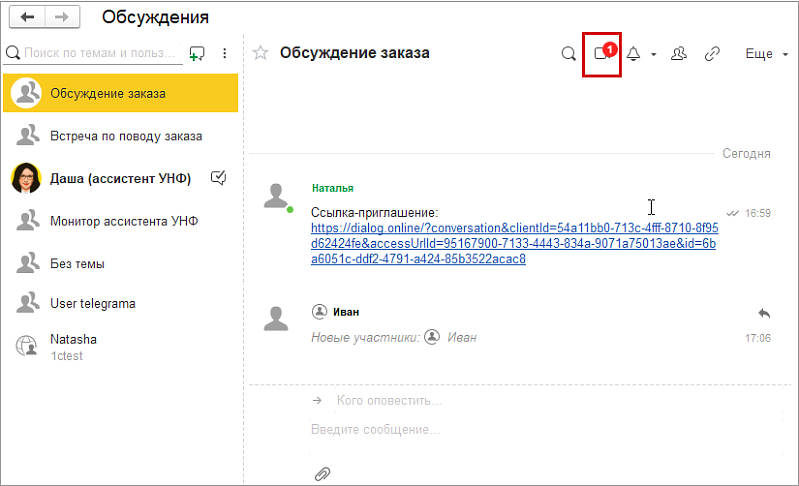This screenshot has height=486, width=799.
Task: Click the Сегодня date separator label
Action: (746, 153)
